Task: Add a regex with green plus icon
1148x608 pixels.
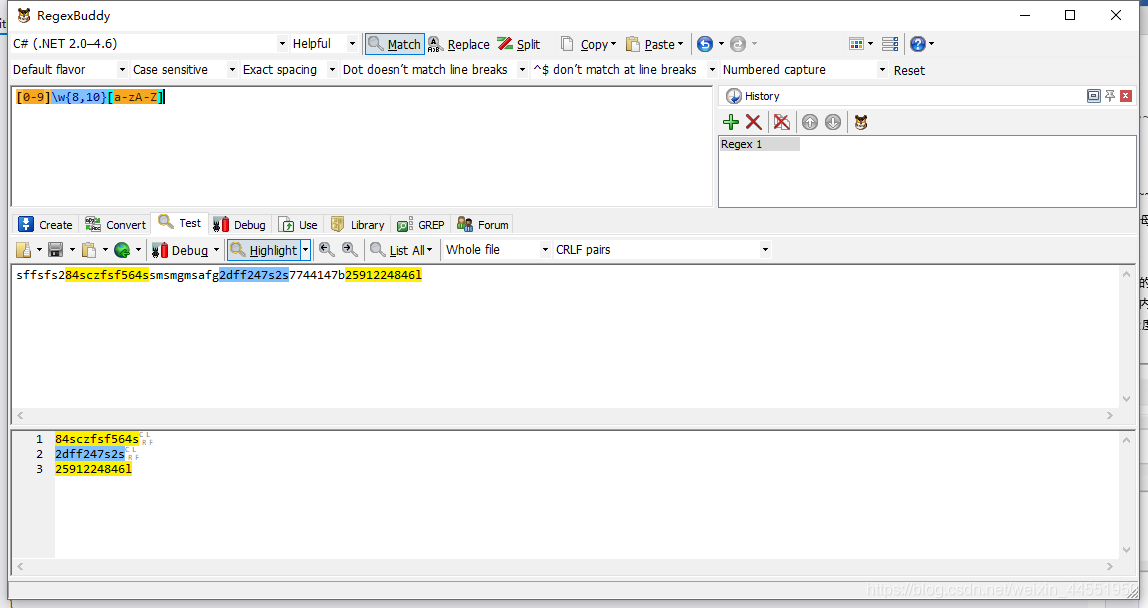Action: click(731, 122)
